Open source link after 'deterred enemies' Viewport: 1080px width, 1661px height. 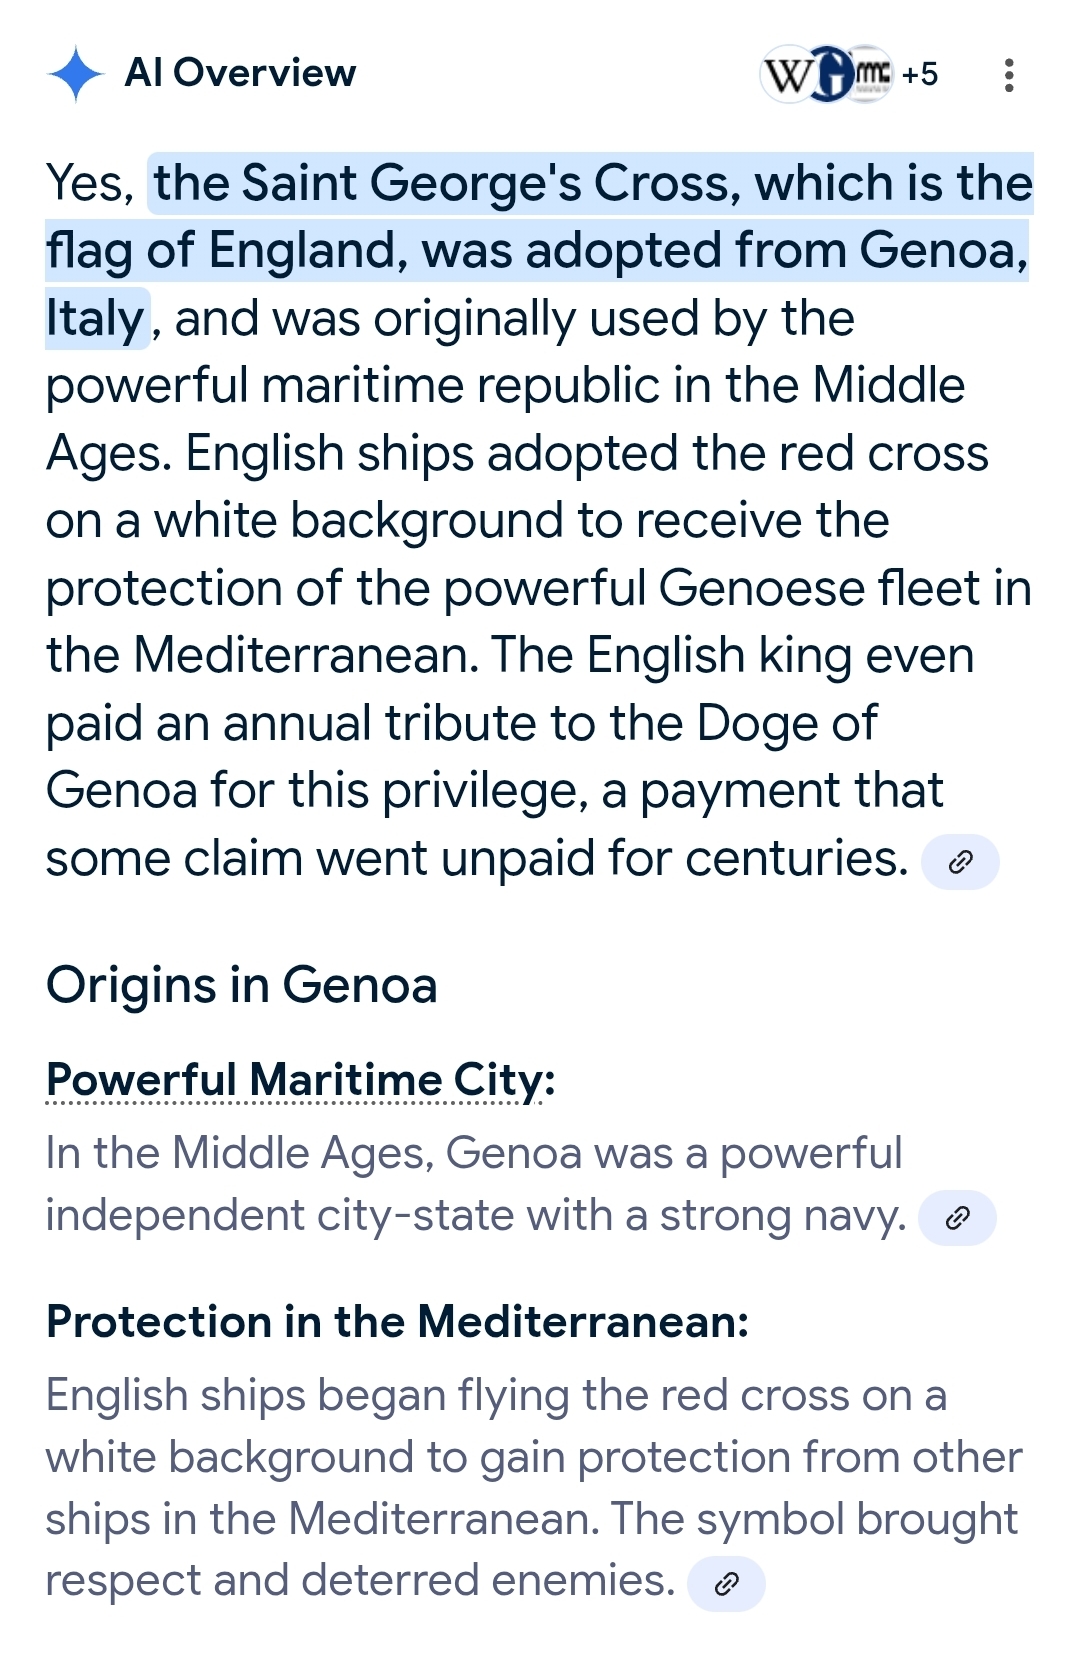(727, 1584)
